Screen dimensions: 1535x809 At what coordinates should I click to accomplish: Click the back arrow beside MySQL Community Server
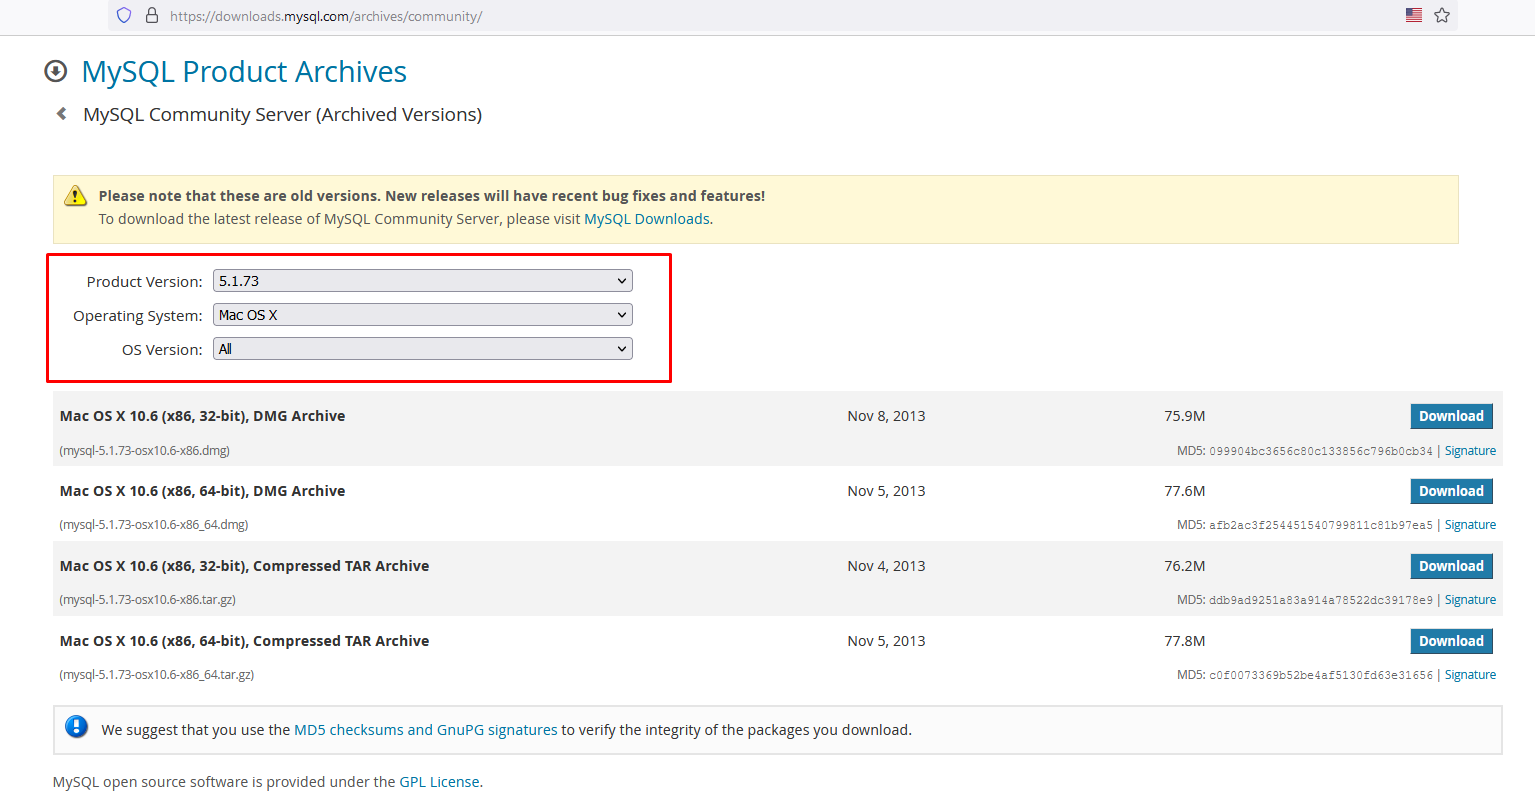coord(62,114)
